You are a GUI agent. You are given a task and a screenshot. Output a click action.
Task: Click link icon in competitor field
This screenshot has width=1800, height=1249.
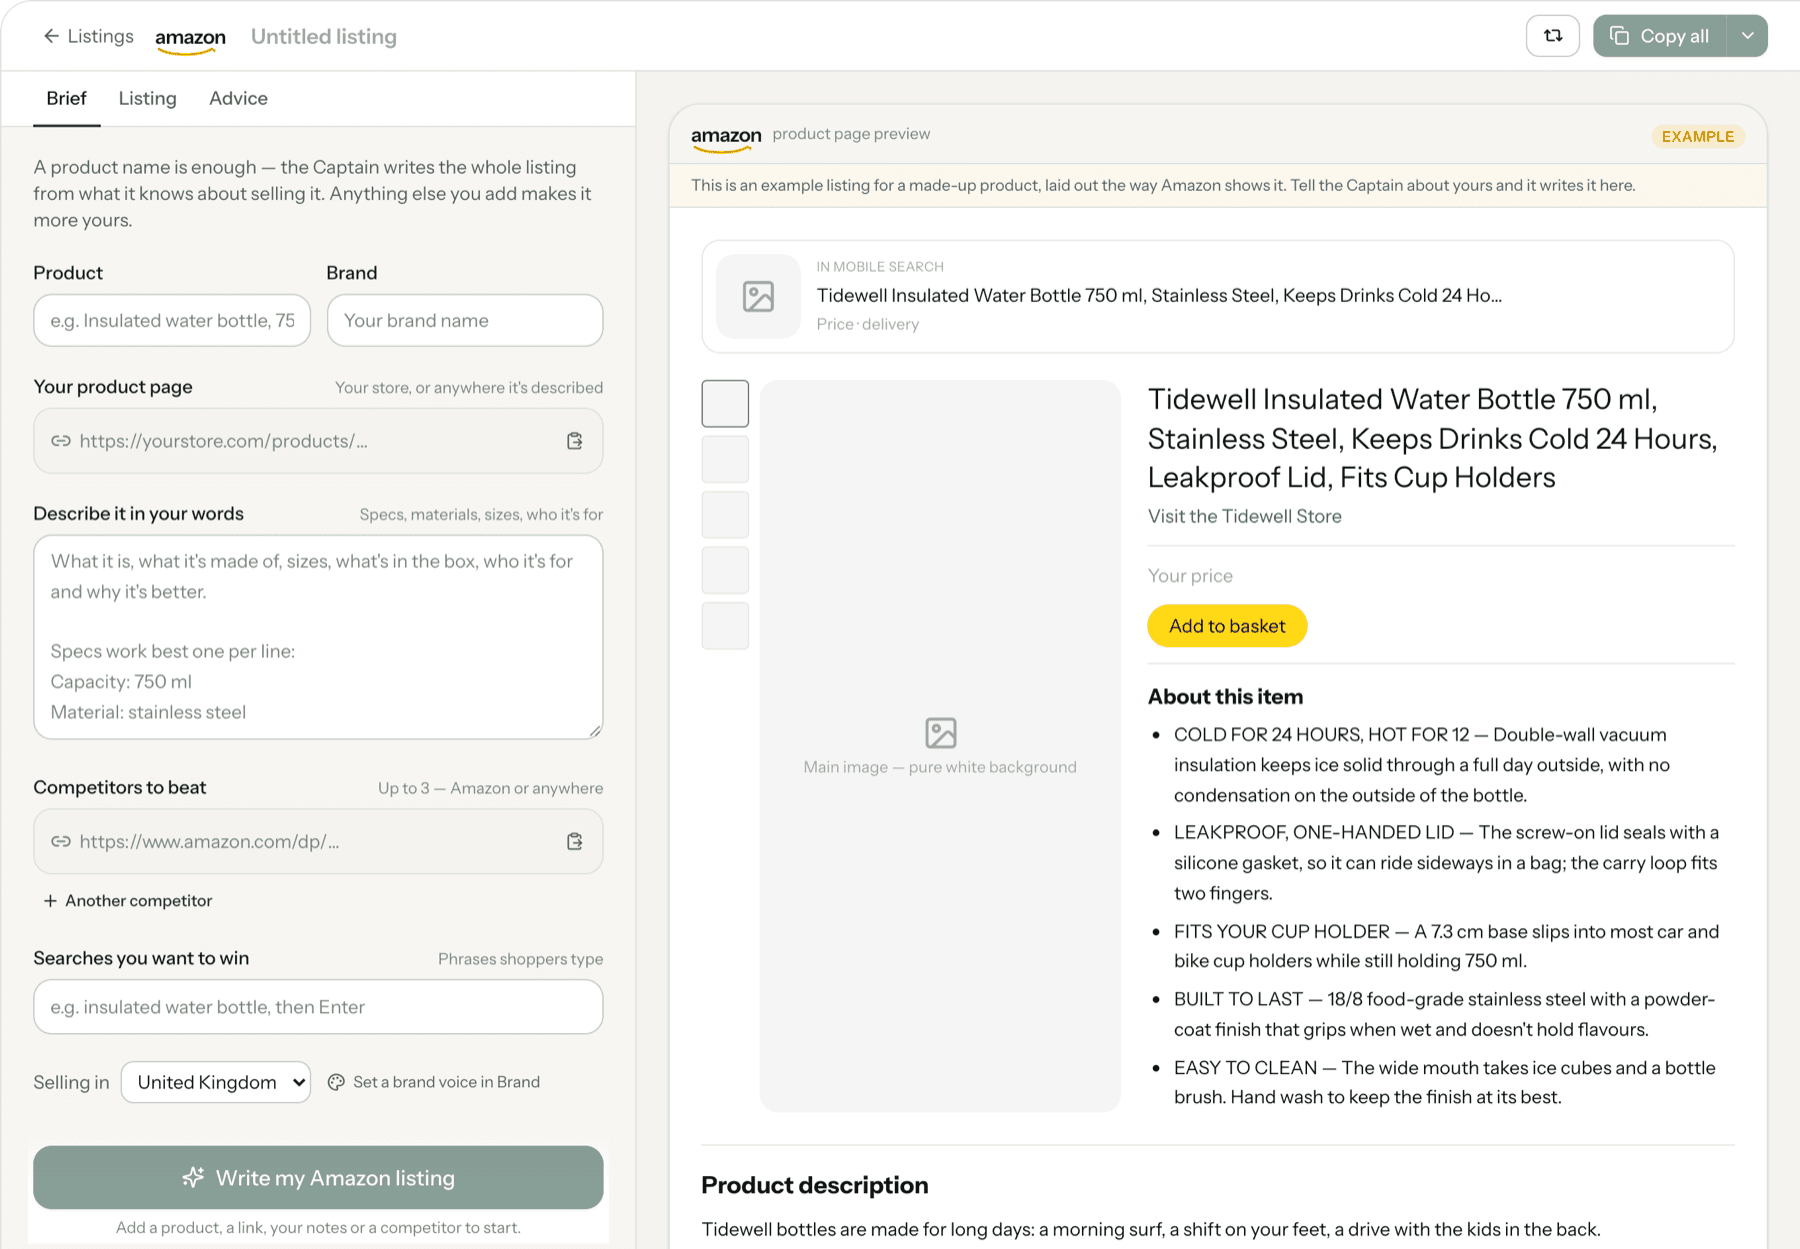(x=61, y=841)
